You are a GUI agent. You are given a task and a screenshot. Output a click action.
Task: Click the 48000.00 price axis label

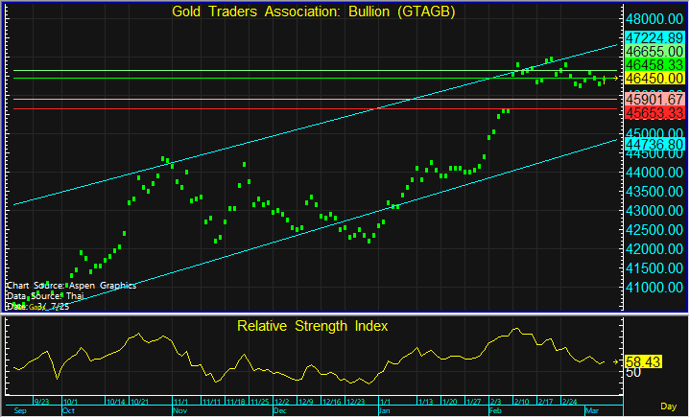coord(655,19)
